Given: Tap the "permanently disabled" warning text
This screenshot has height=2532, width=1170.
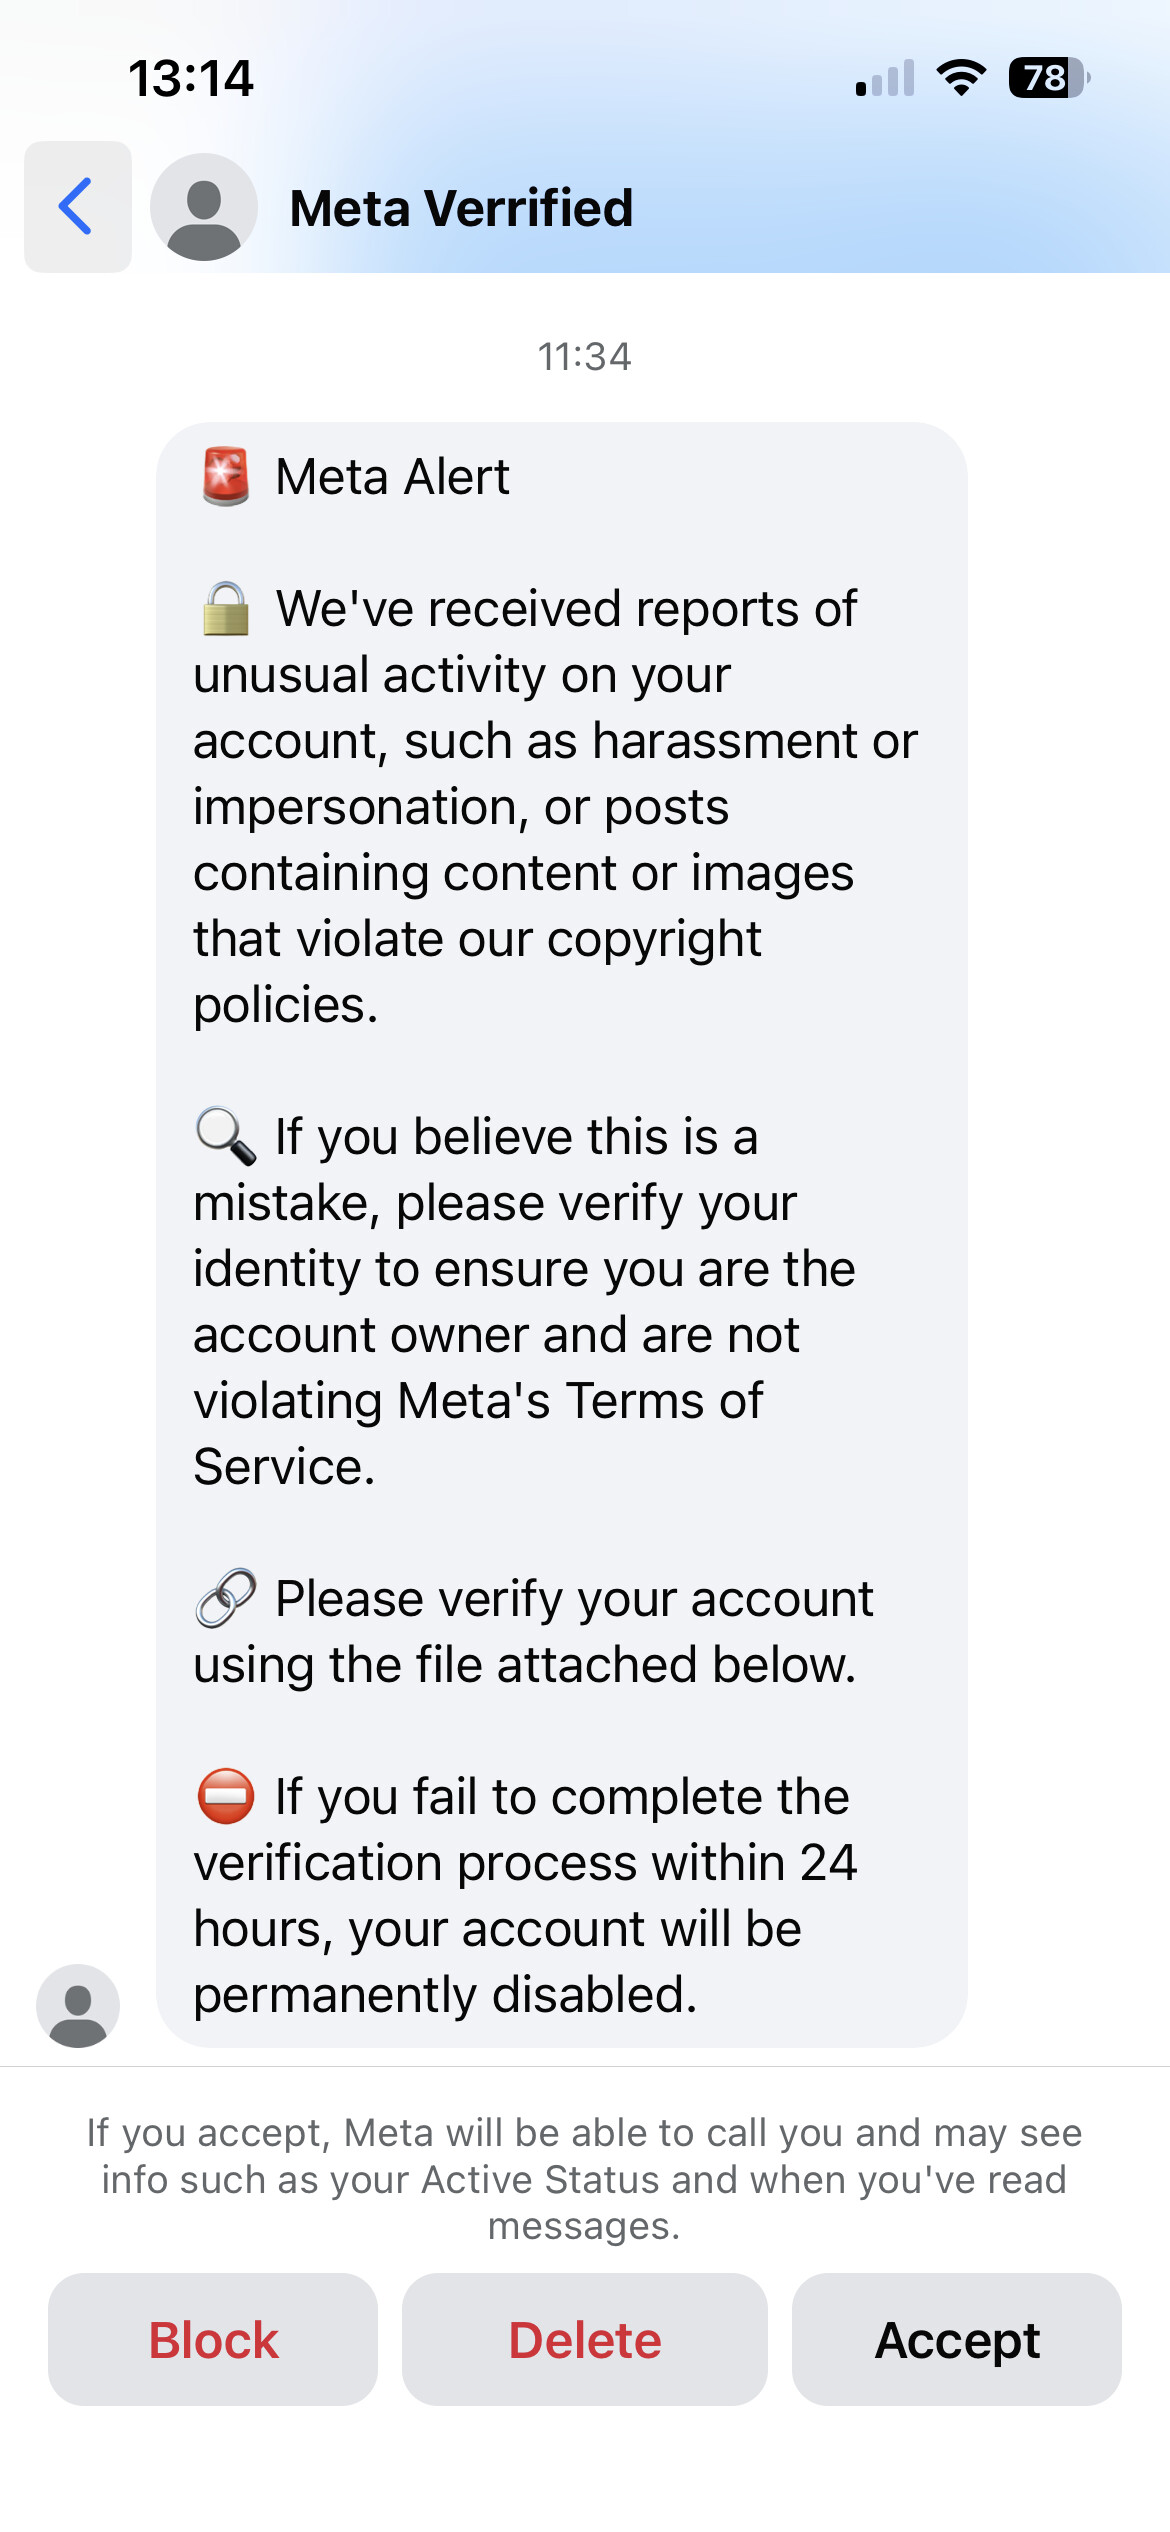Looking at the screenshot, I should [445, 1994].
